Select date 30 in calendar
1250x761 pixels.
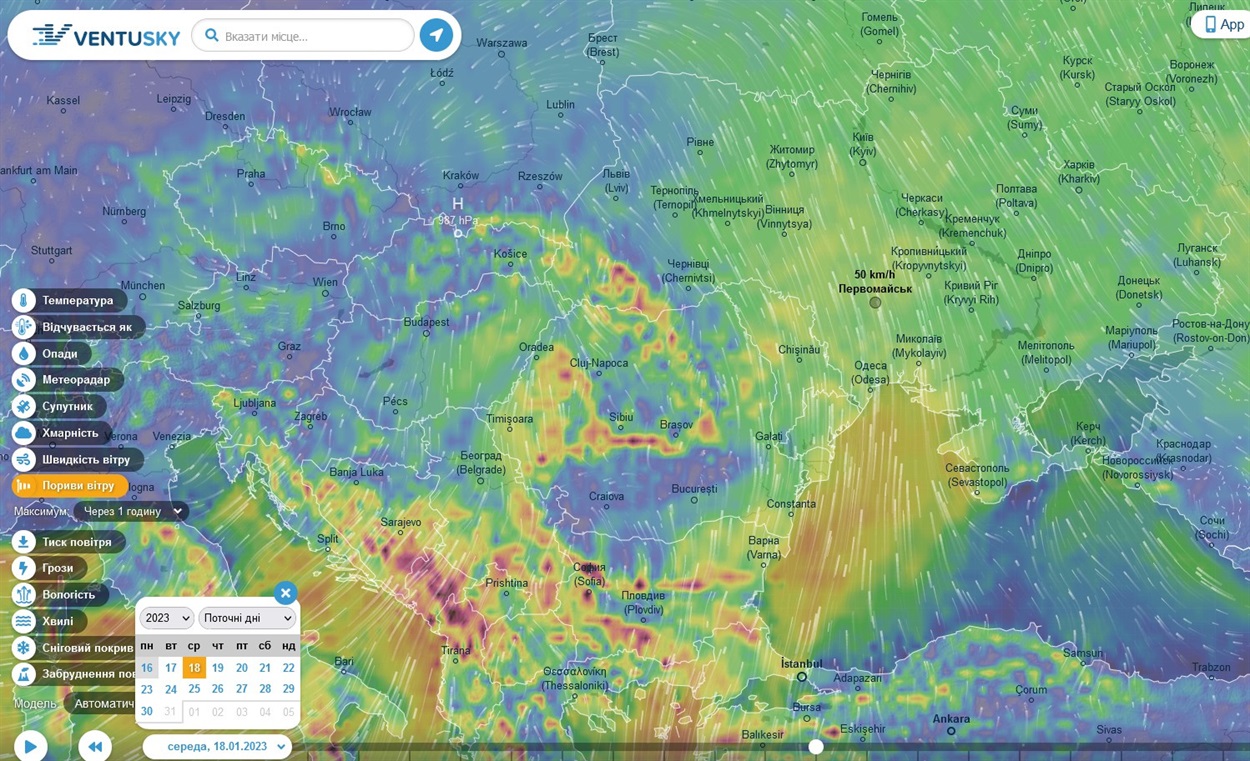[147, 712]
